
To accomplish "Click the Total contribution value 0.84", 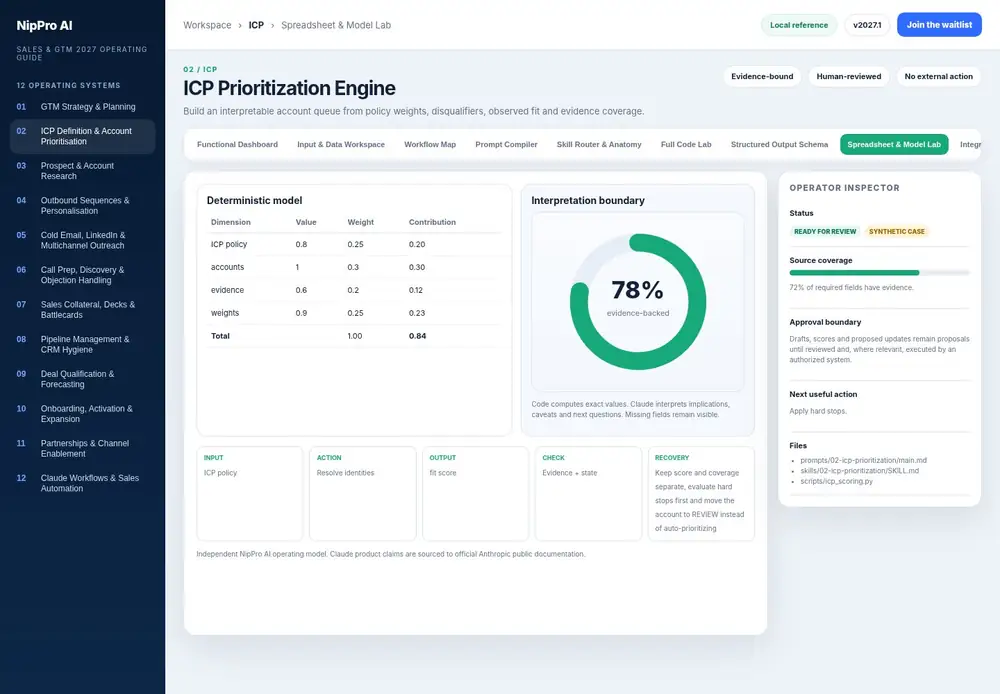I will pyautogui.click(x=417, y=336).
